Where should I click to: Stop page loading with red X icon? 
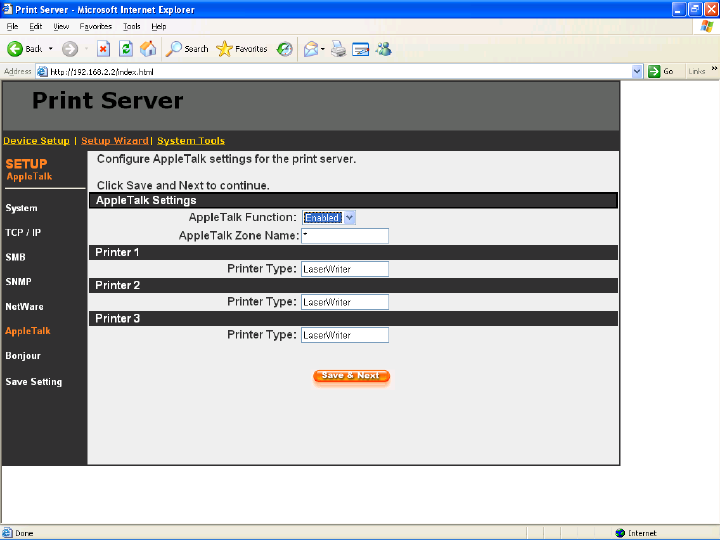104,49
